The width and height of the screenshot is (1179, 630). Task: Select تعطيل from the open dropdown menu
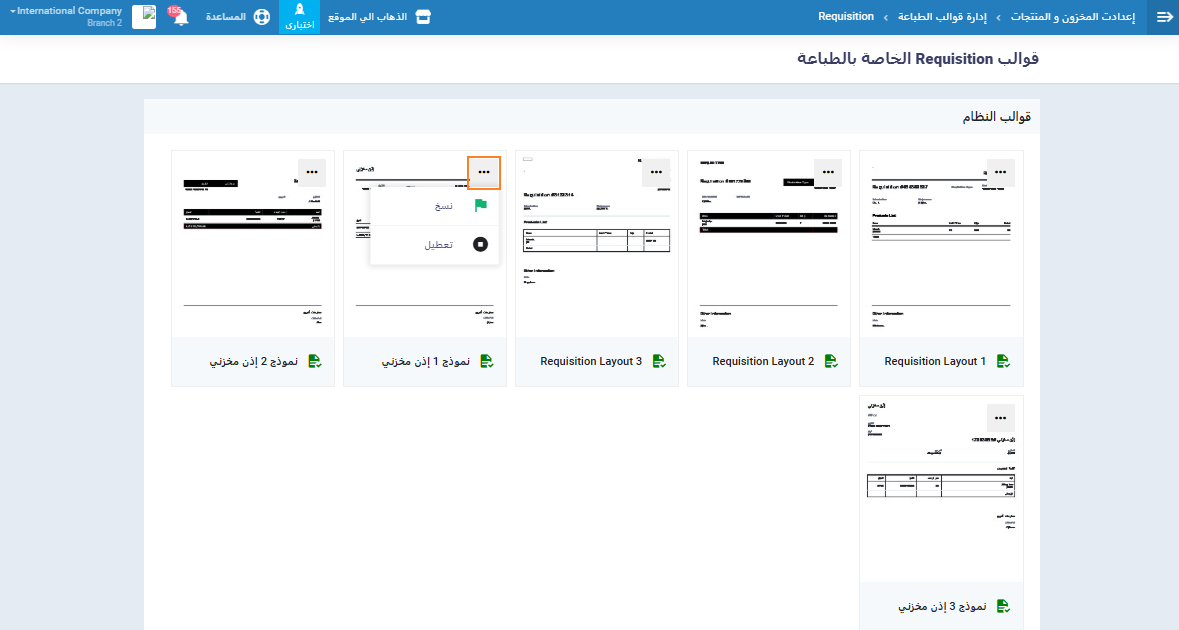[x=437, y=244]
